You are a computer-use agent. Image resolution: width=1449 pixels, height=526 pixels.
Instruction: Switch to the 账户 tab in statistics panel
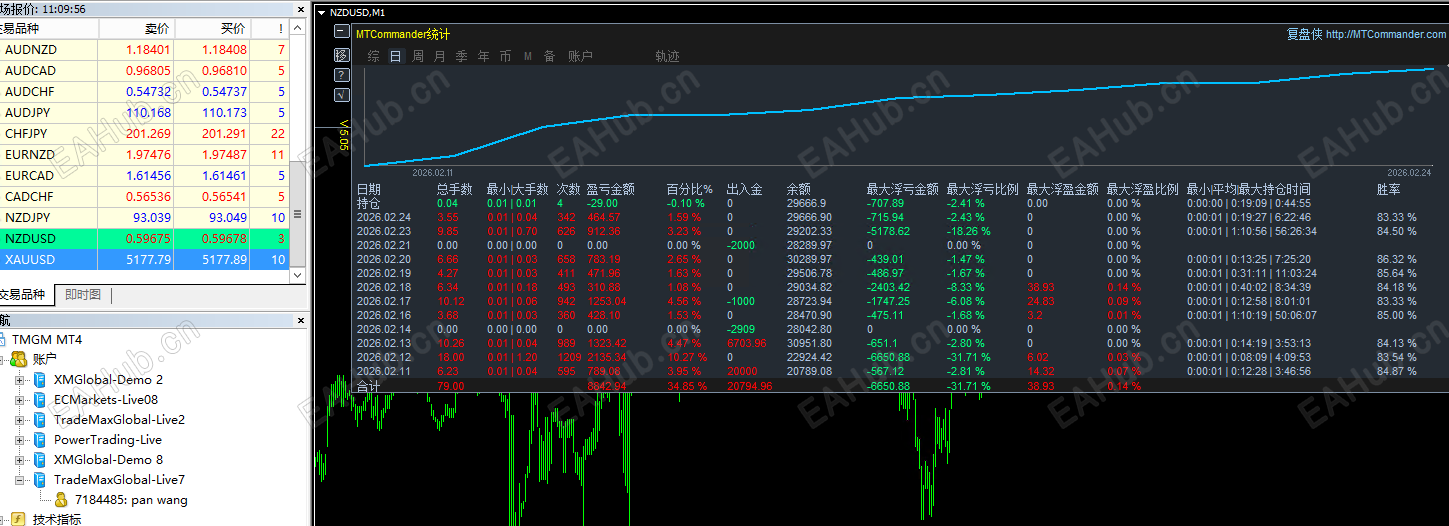(580, 57)
